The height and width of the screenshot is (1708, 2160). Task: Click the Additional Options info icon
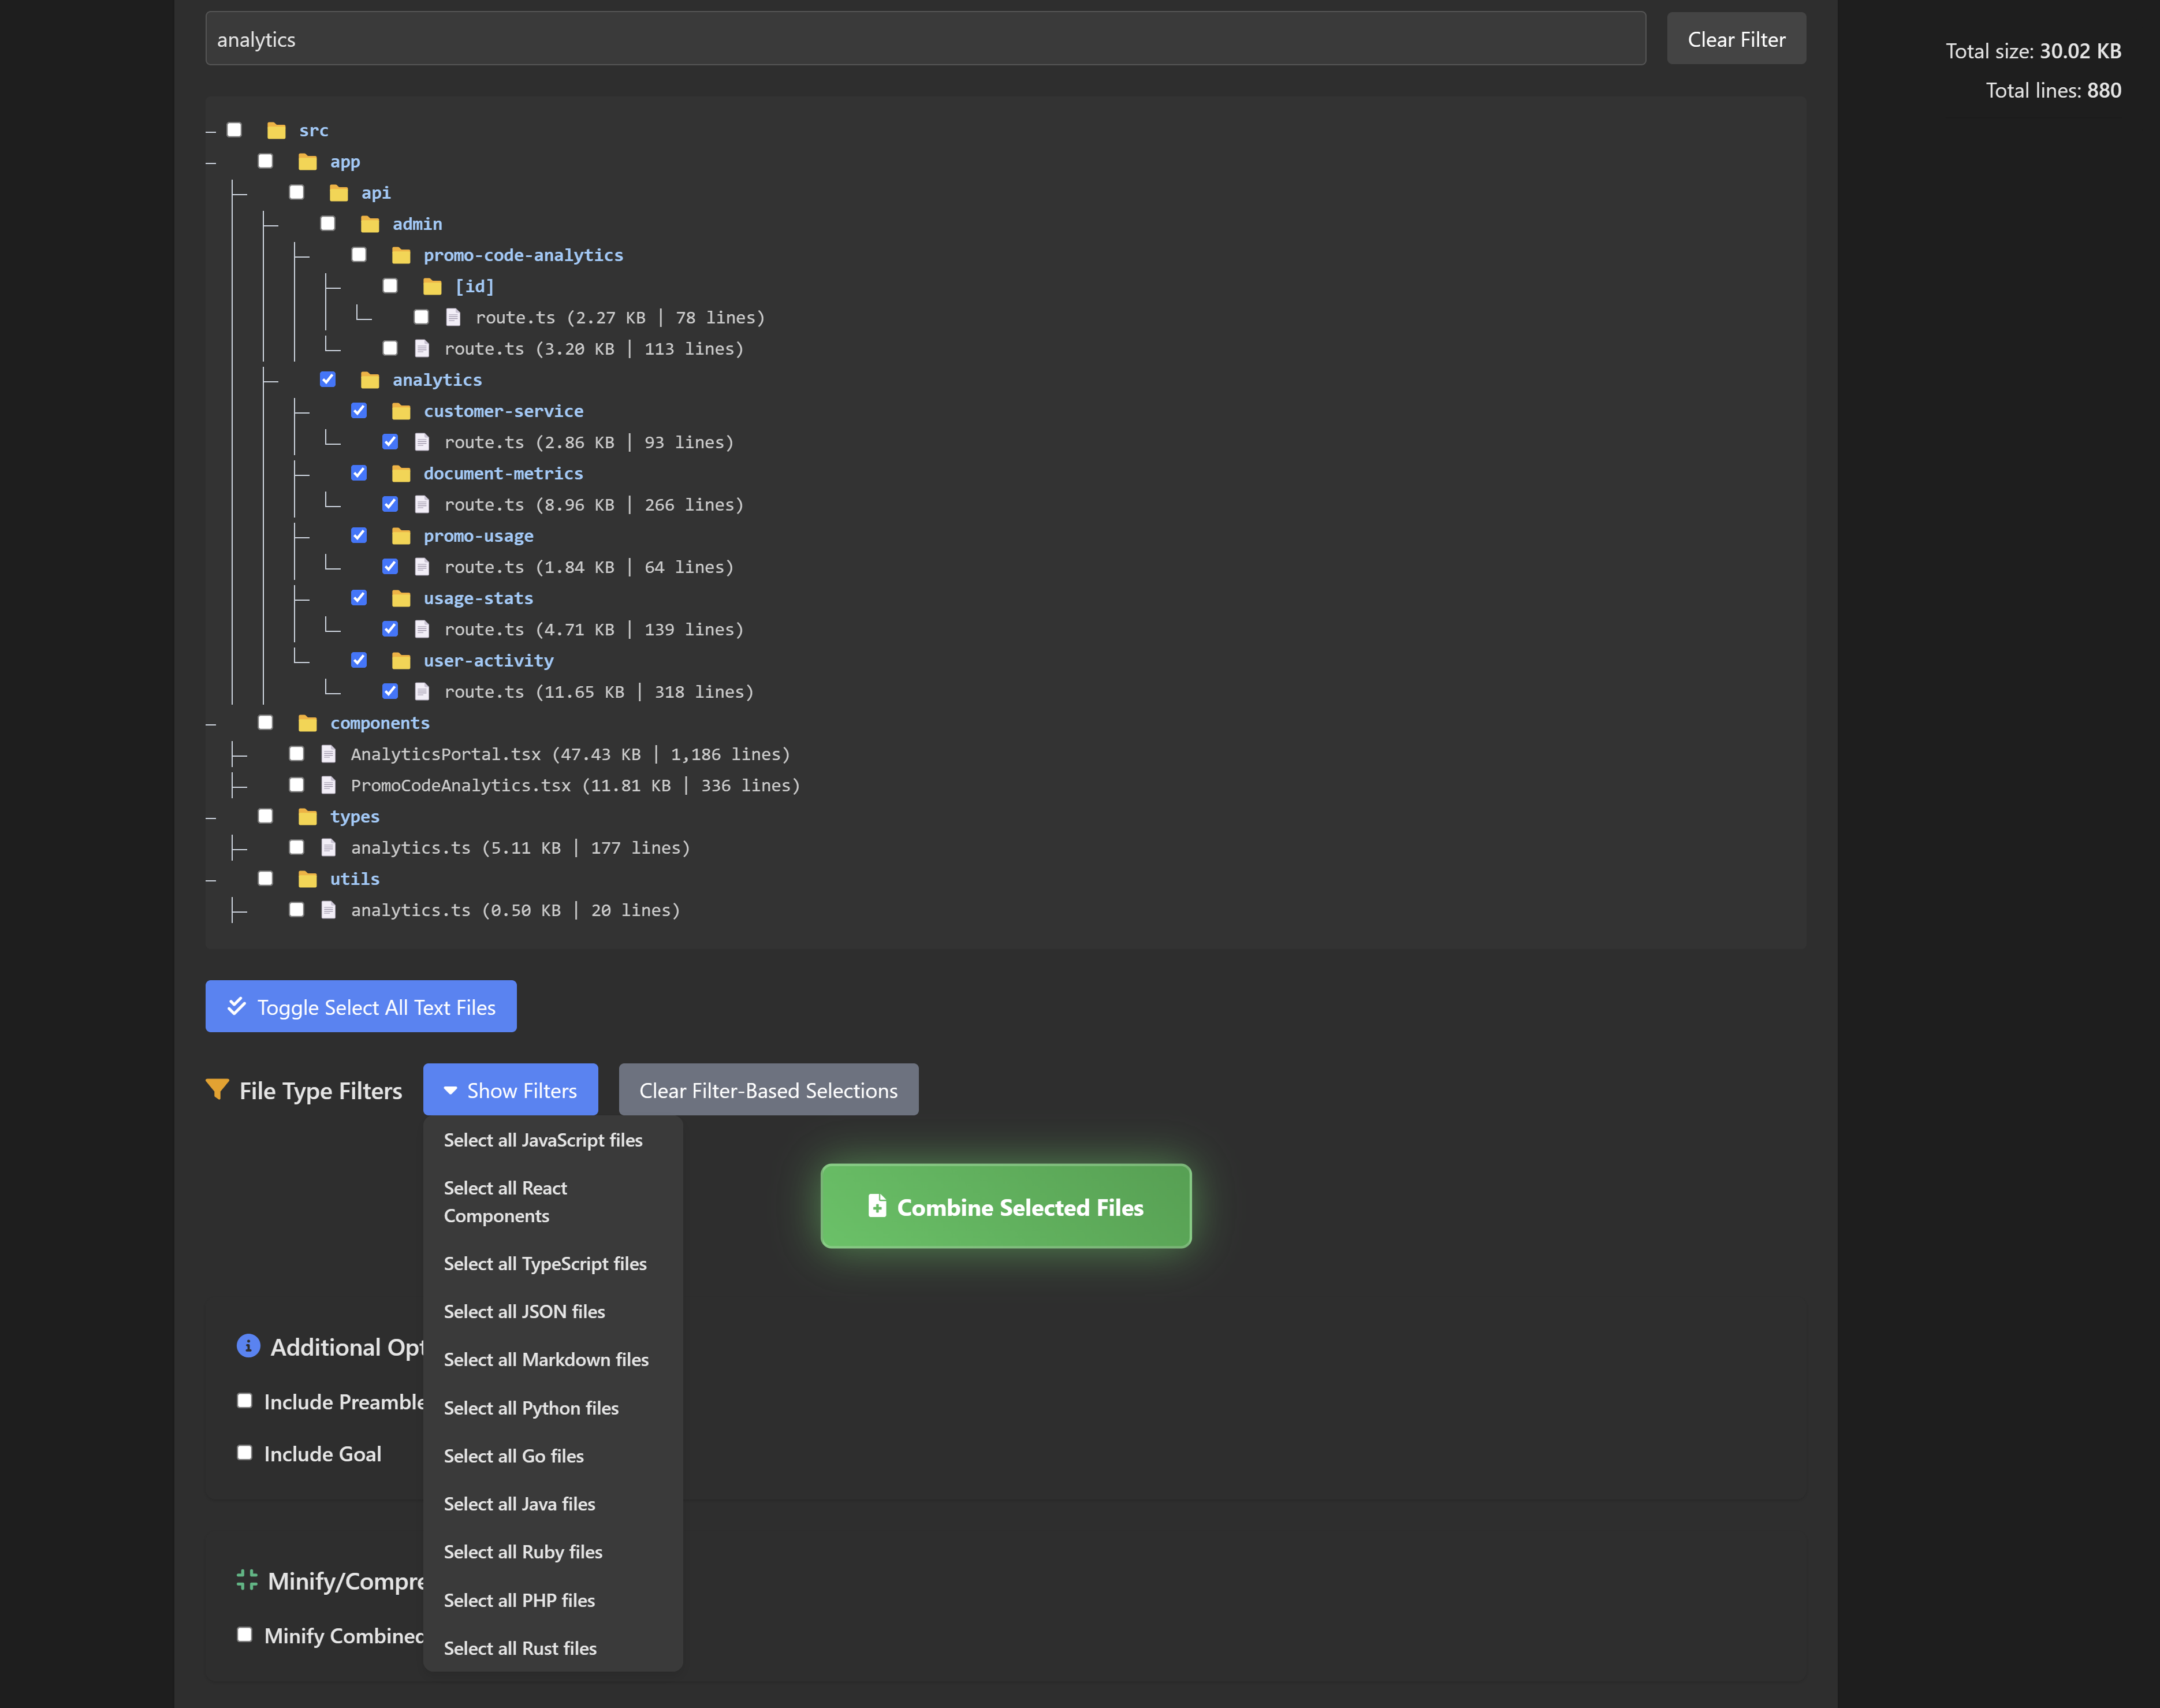coord(248,1346)
